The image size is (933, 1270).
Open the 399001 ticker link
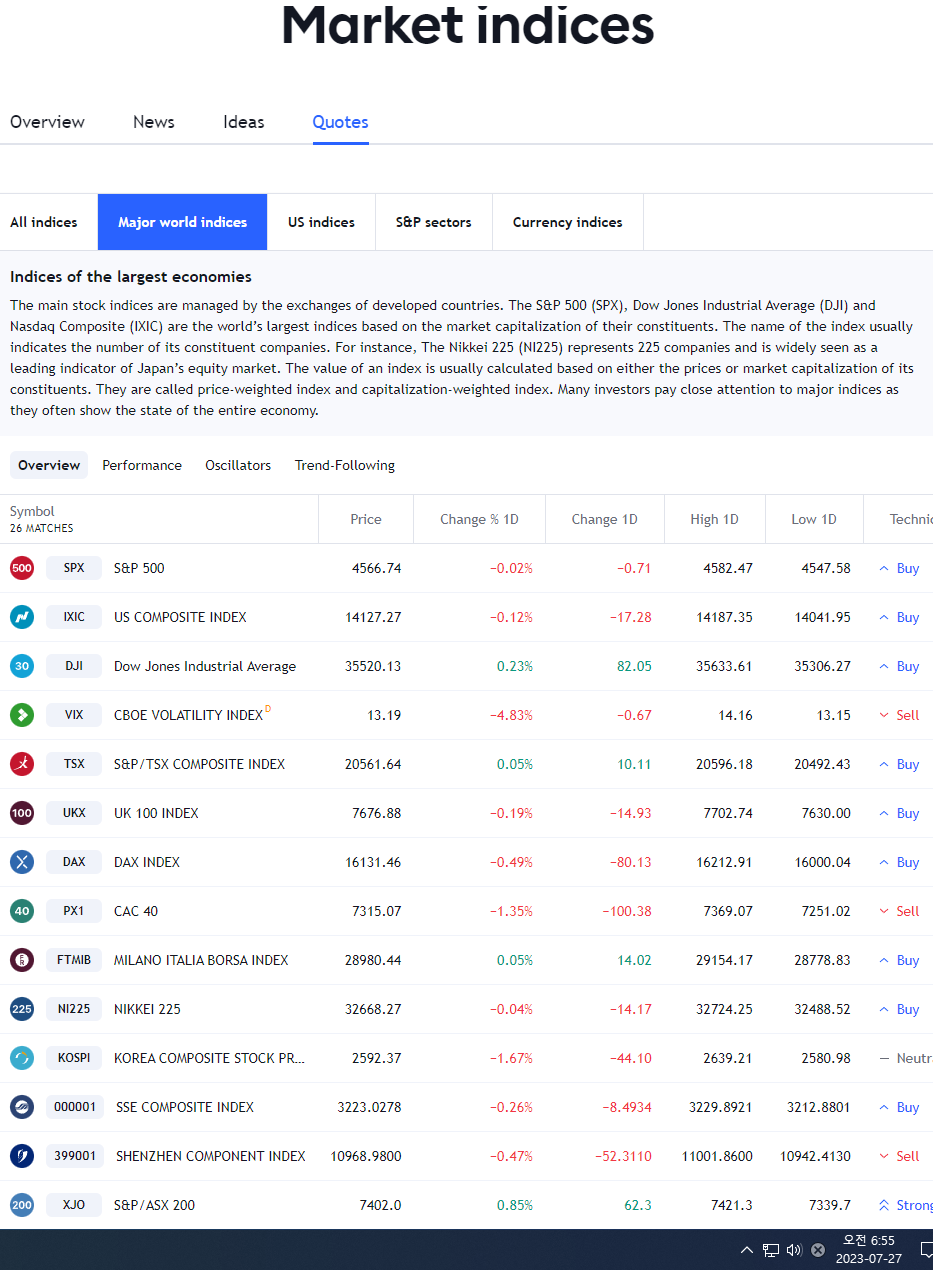(x=75, y=1156)
